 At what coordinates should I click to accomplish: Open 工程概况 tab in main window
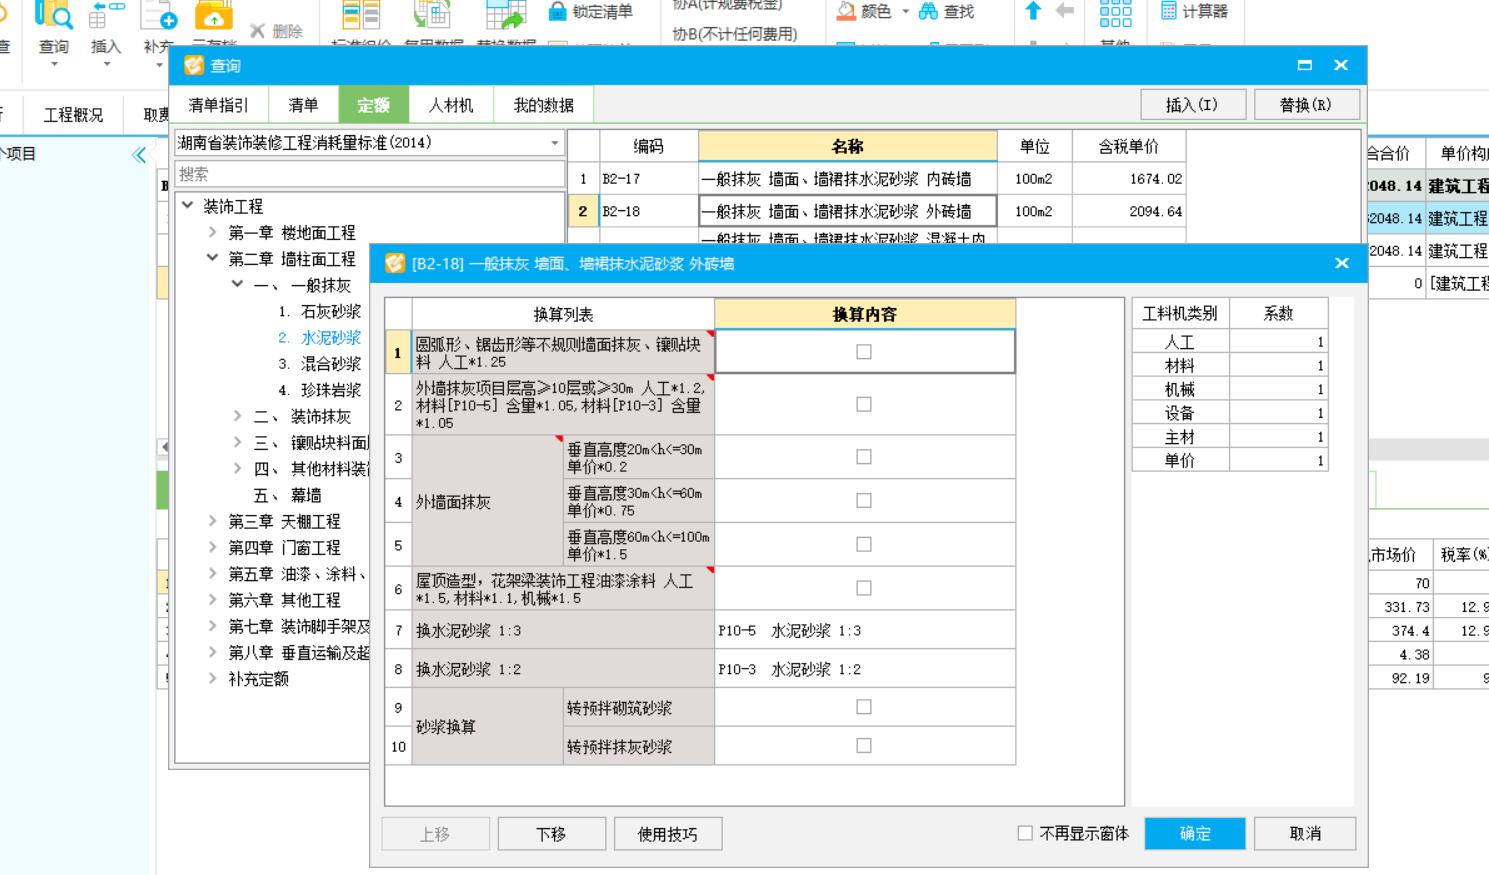73,115
